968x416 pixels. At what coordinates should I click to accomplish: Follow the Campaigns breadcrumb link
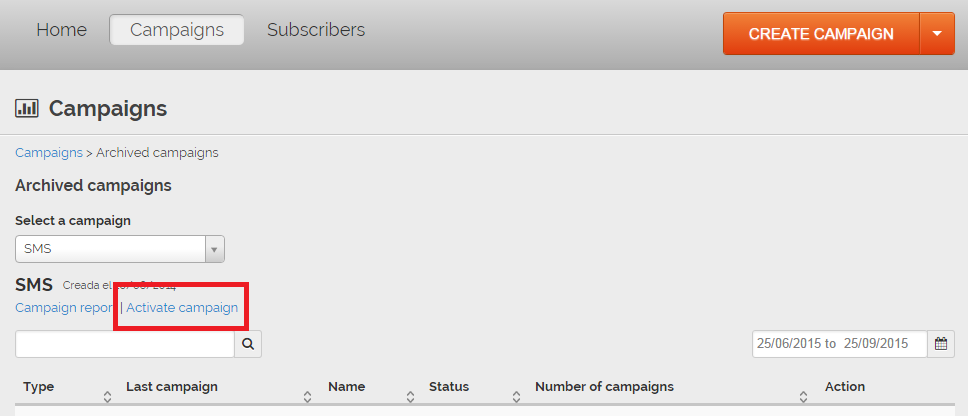click(49, 153)
